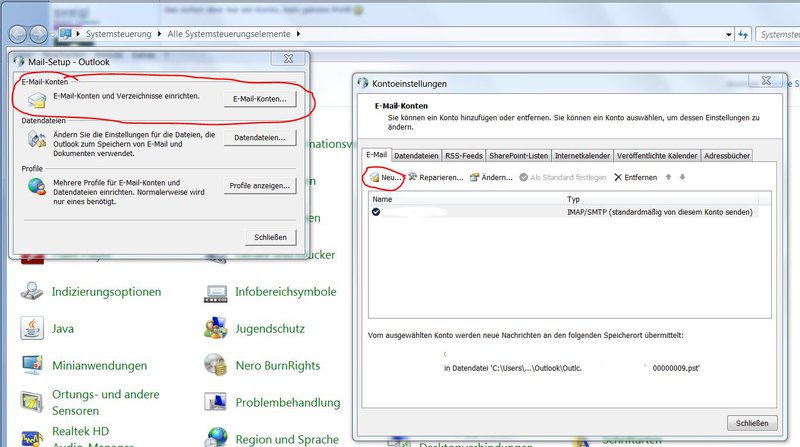
Task: Move account up with arrow icon
Action: click(x=668, y=177)
